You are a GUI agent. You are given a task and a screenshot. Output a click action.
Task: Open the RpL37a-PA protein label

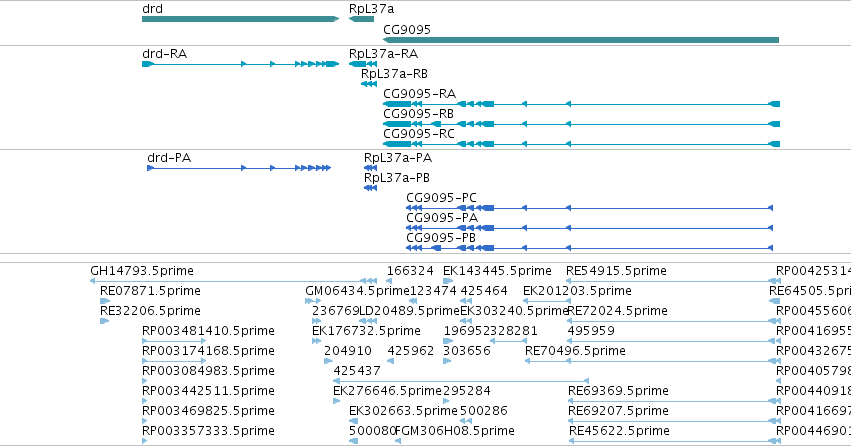click(398, 158)
